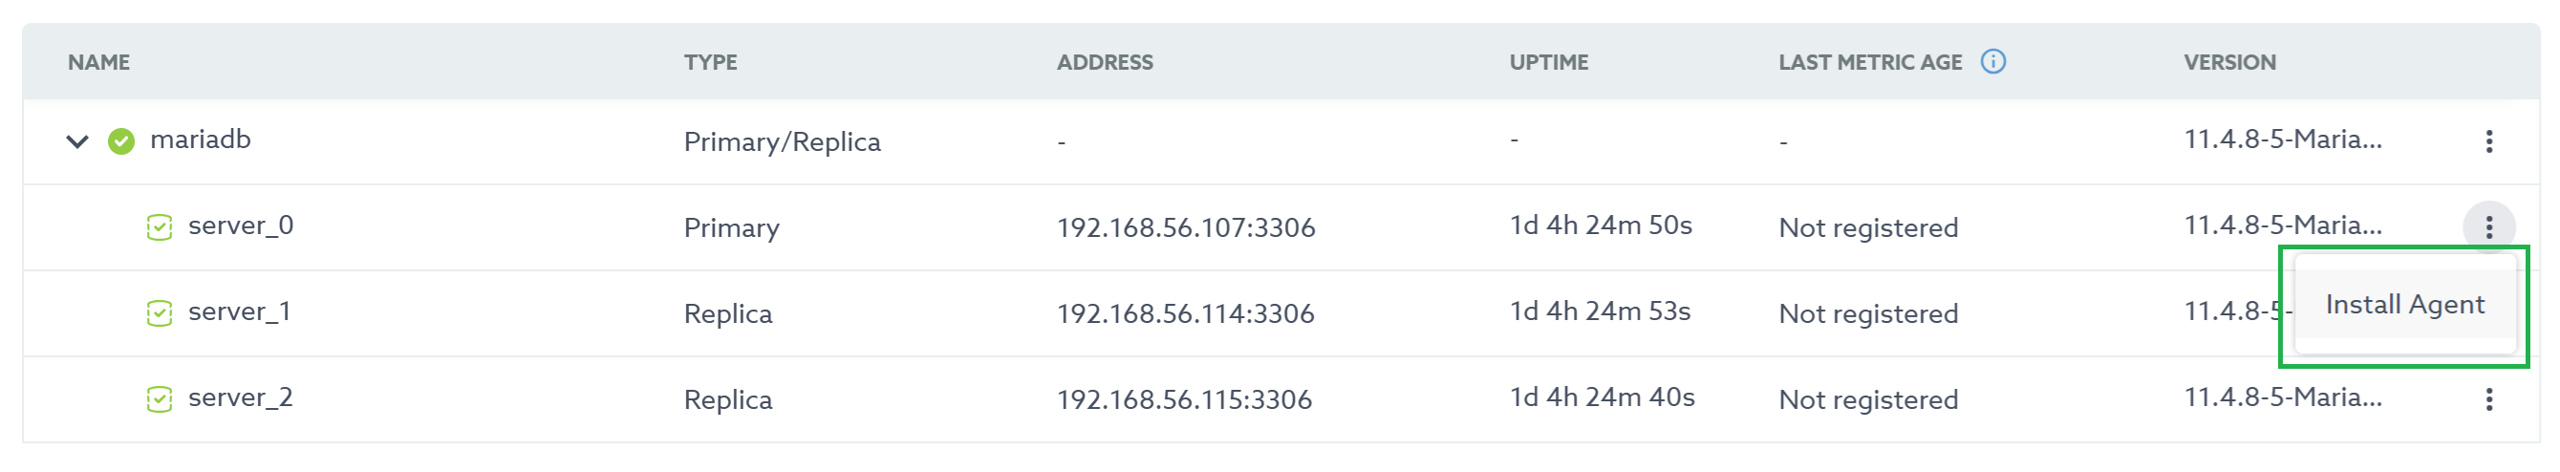Click the Last Metric Age info icon
This screenshot has width=2560, height=472.
[1992, 62]
